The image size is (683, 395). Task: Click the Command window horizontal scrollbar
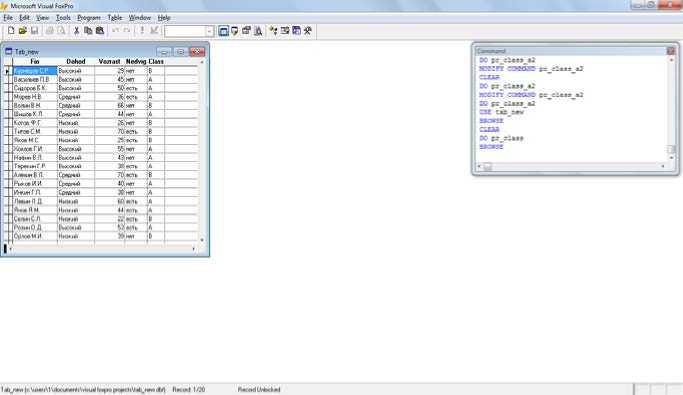pyautogui.click(x=572, y=166)
